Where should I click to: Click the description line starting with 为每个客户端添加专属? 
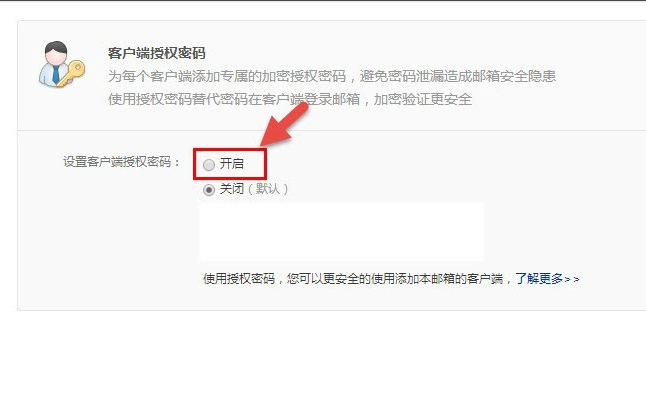(x=332, y=76)
